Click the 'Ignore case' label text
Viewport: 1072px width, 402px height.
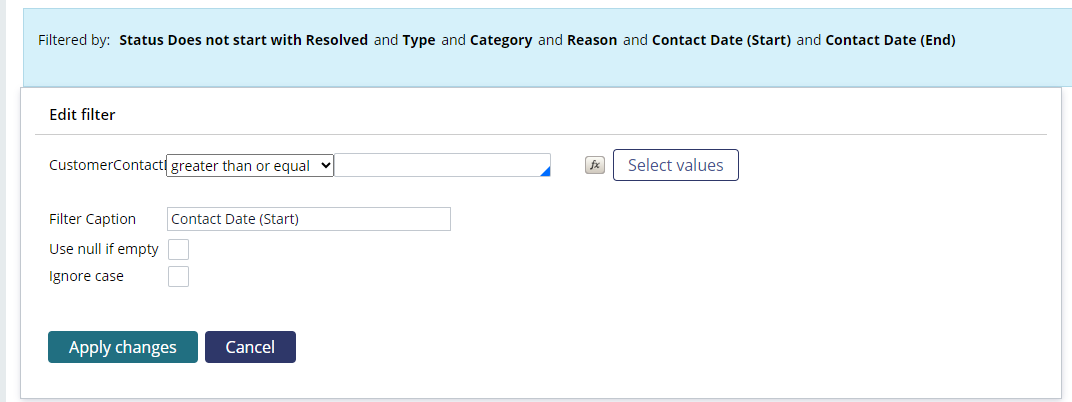click(86, 276)
